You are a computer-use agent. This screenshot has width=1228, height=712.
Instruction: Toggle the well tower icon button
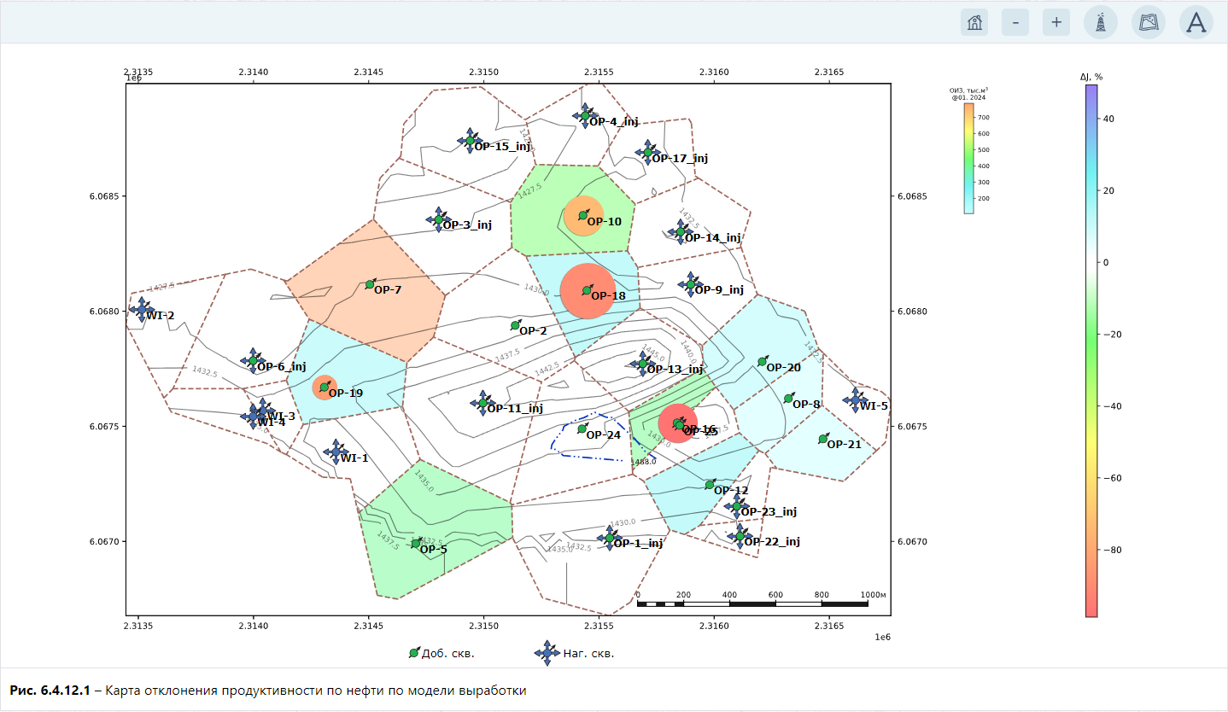click(x=1101, y=22)
